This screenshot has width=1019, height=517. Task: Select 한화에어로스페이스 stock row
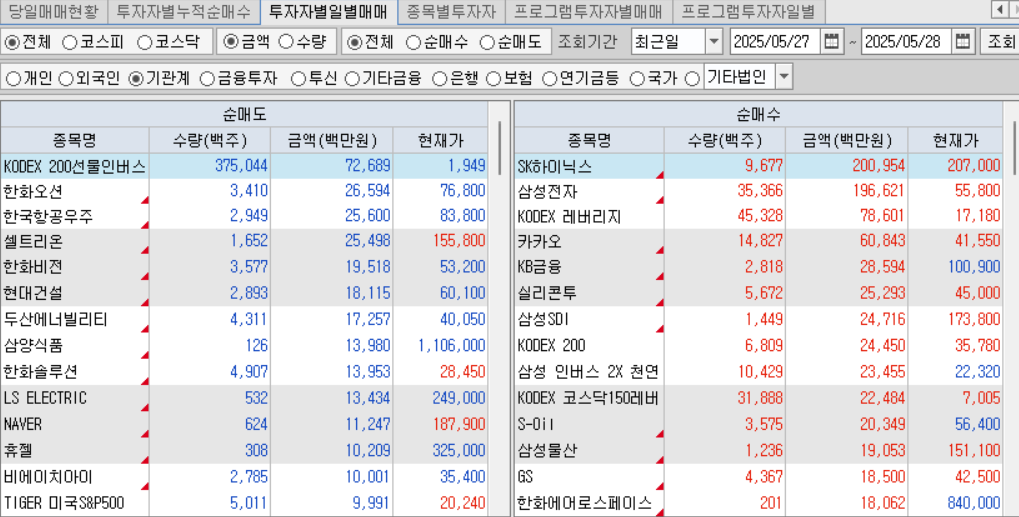click(x=759, y=503)
